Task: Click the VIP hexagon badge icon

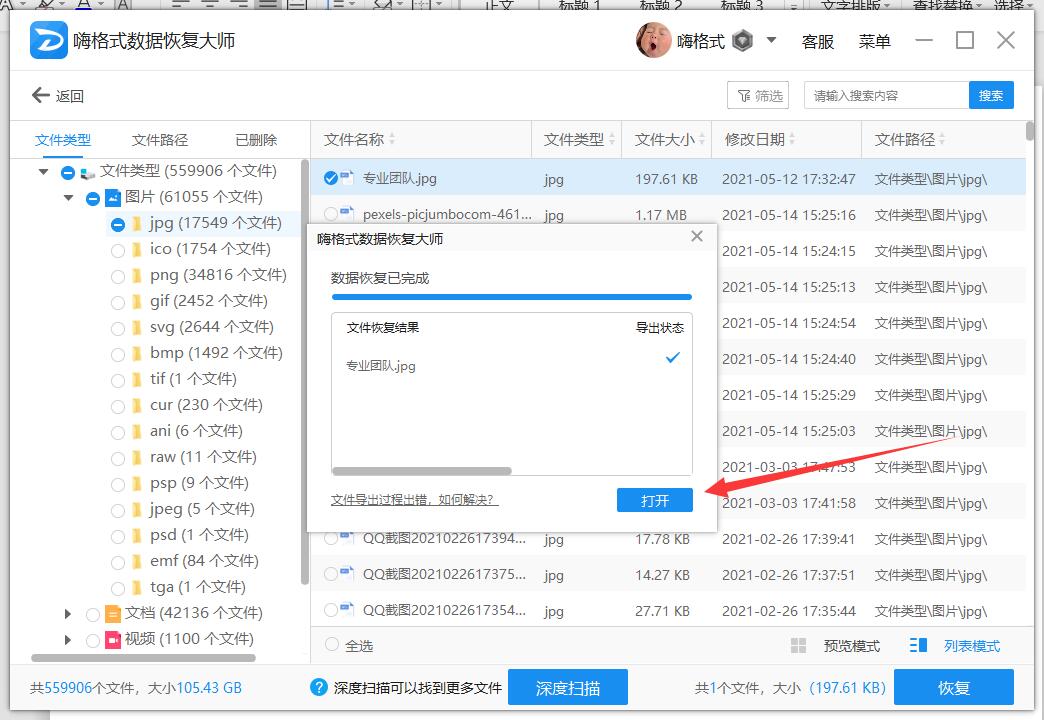Action: click(742, 41)
